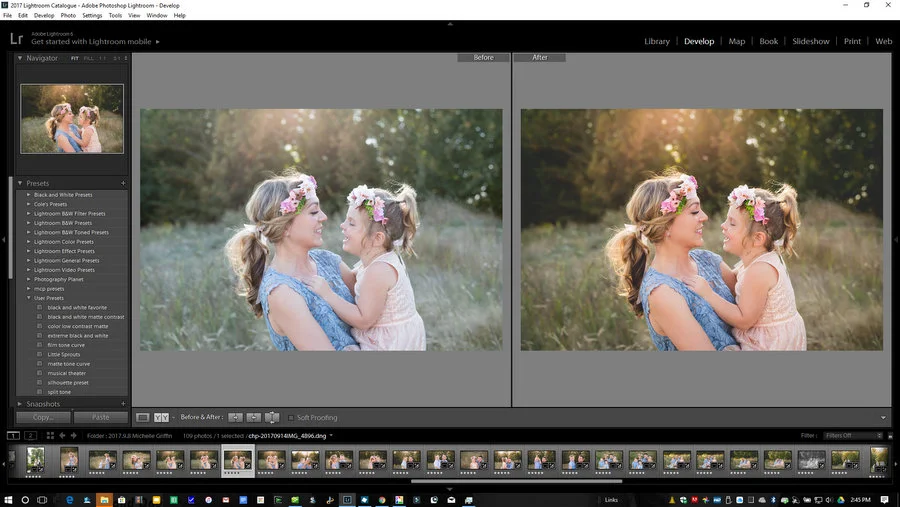The width and height of the screenshot is (900, 507).
Task: Click the Navigator preview thumbnail
Action: point(72,119)
